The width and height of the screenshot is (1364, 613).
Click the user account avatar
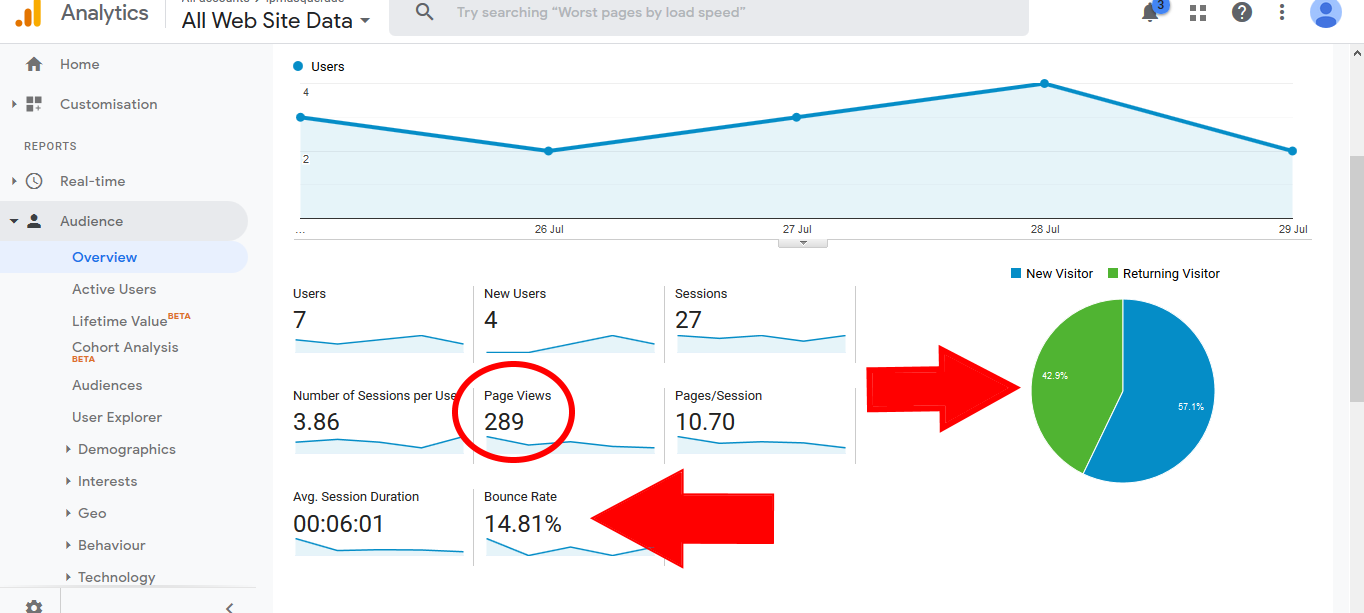[1325, 13]
